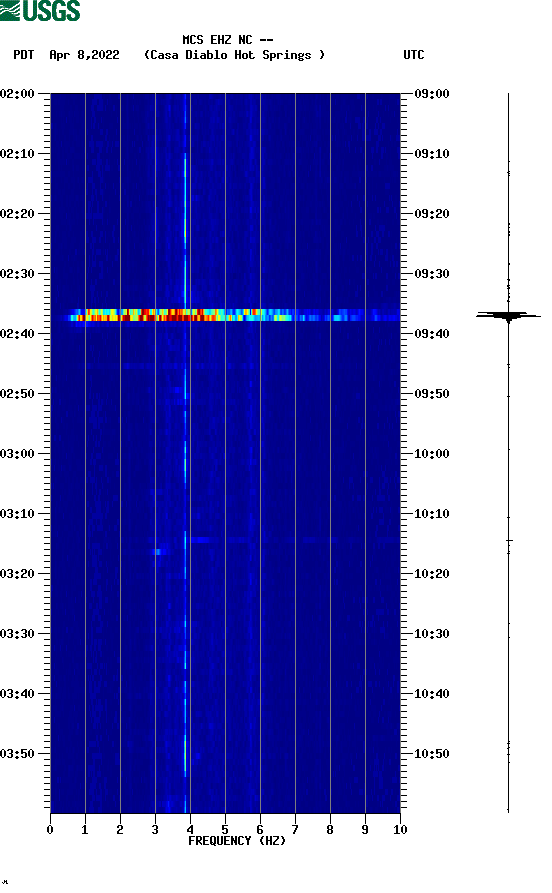Screen dimensions: 552x893
Task: Click the 03:50 PDT time label
Action: click(18, 753)
